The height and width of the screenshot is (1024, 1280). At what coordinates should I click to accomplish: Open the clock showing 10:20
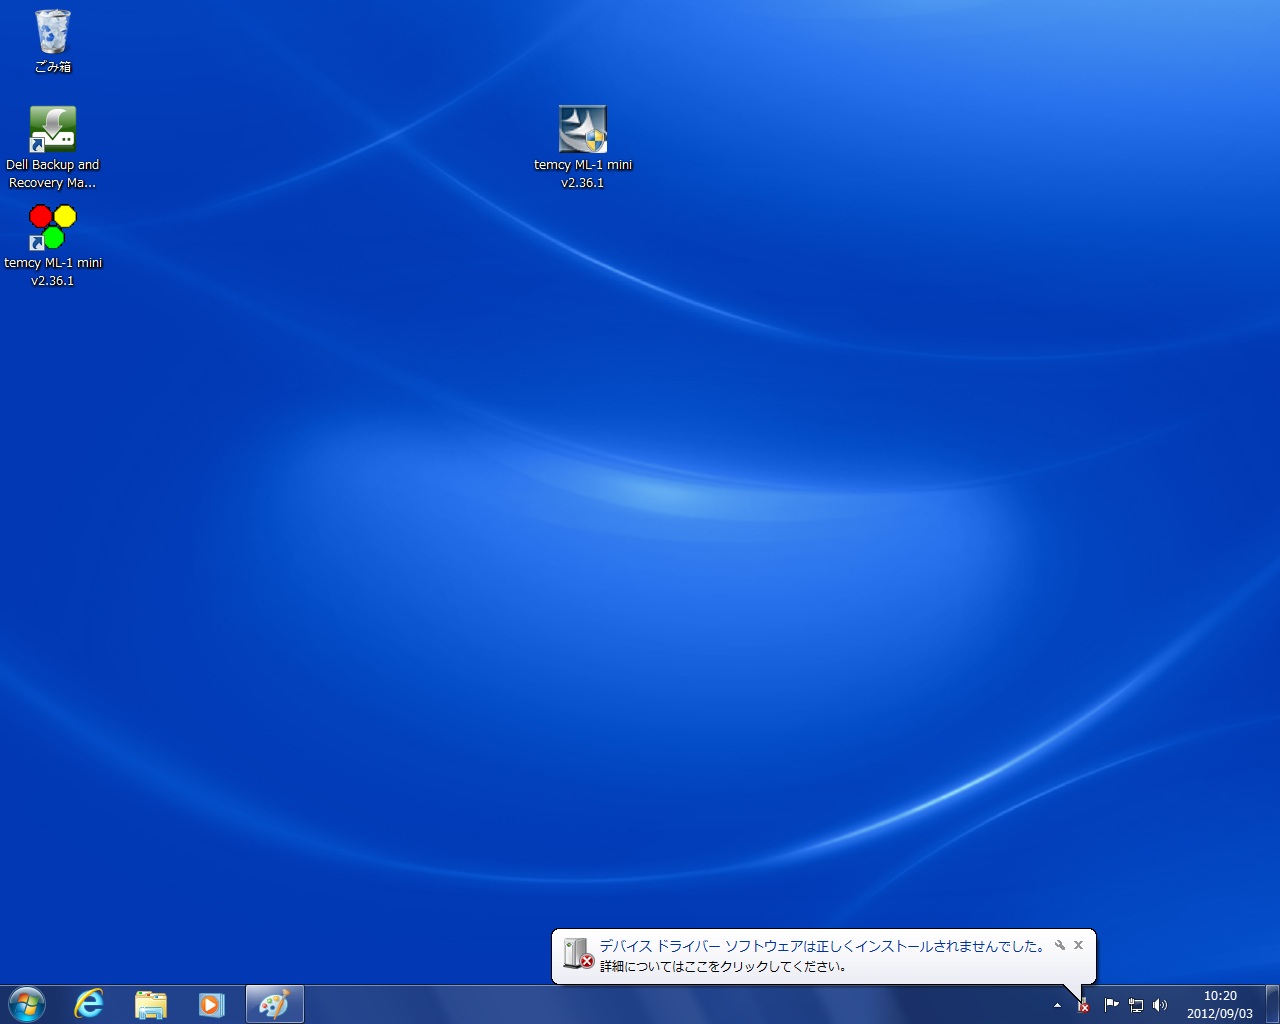click(1220, 1005)
